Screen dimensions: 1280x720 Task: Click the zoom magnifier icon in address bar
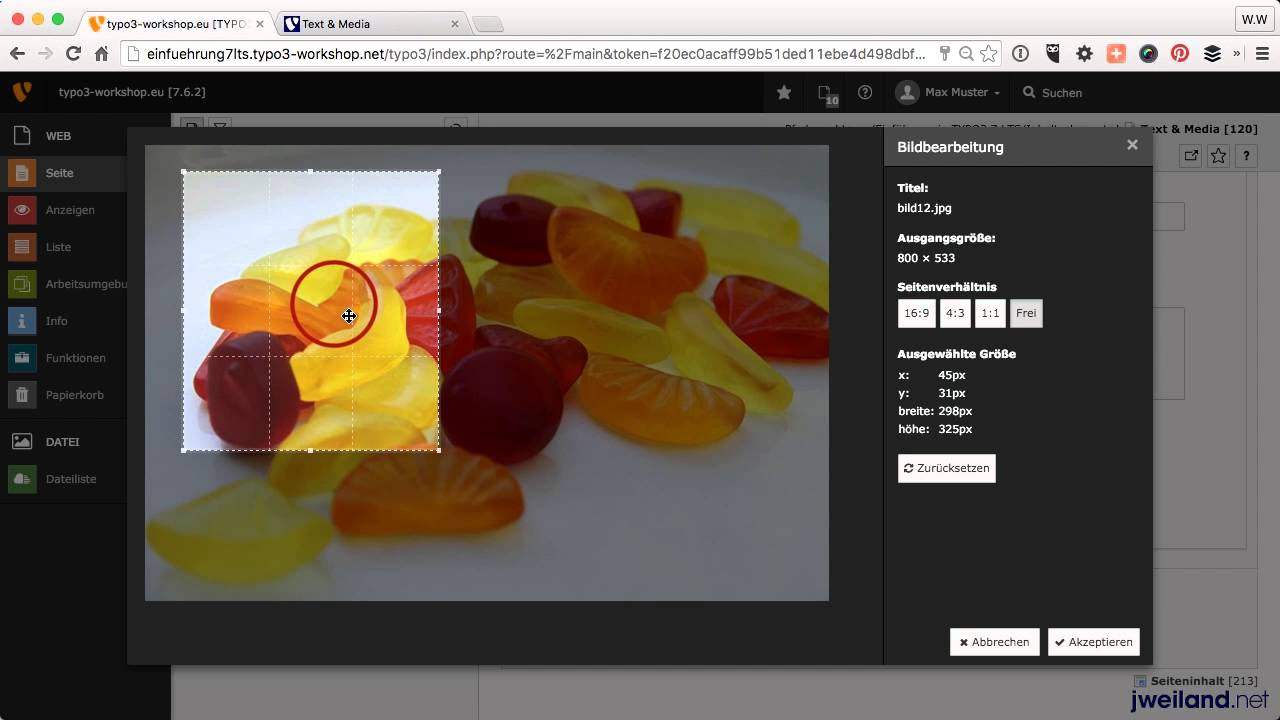(966, 54)
